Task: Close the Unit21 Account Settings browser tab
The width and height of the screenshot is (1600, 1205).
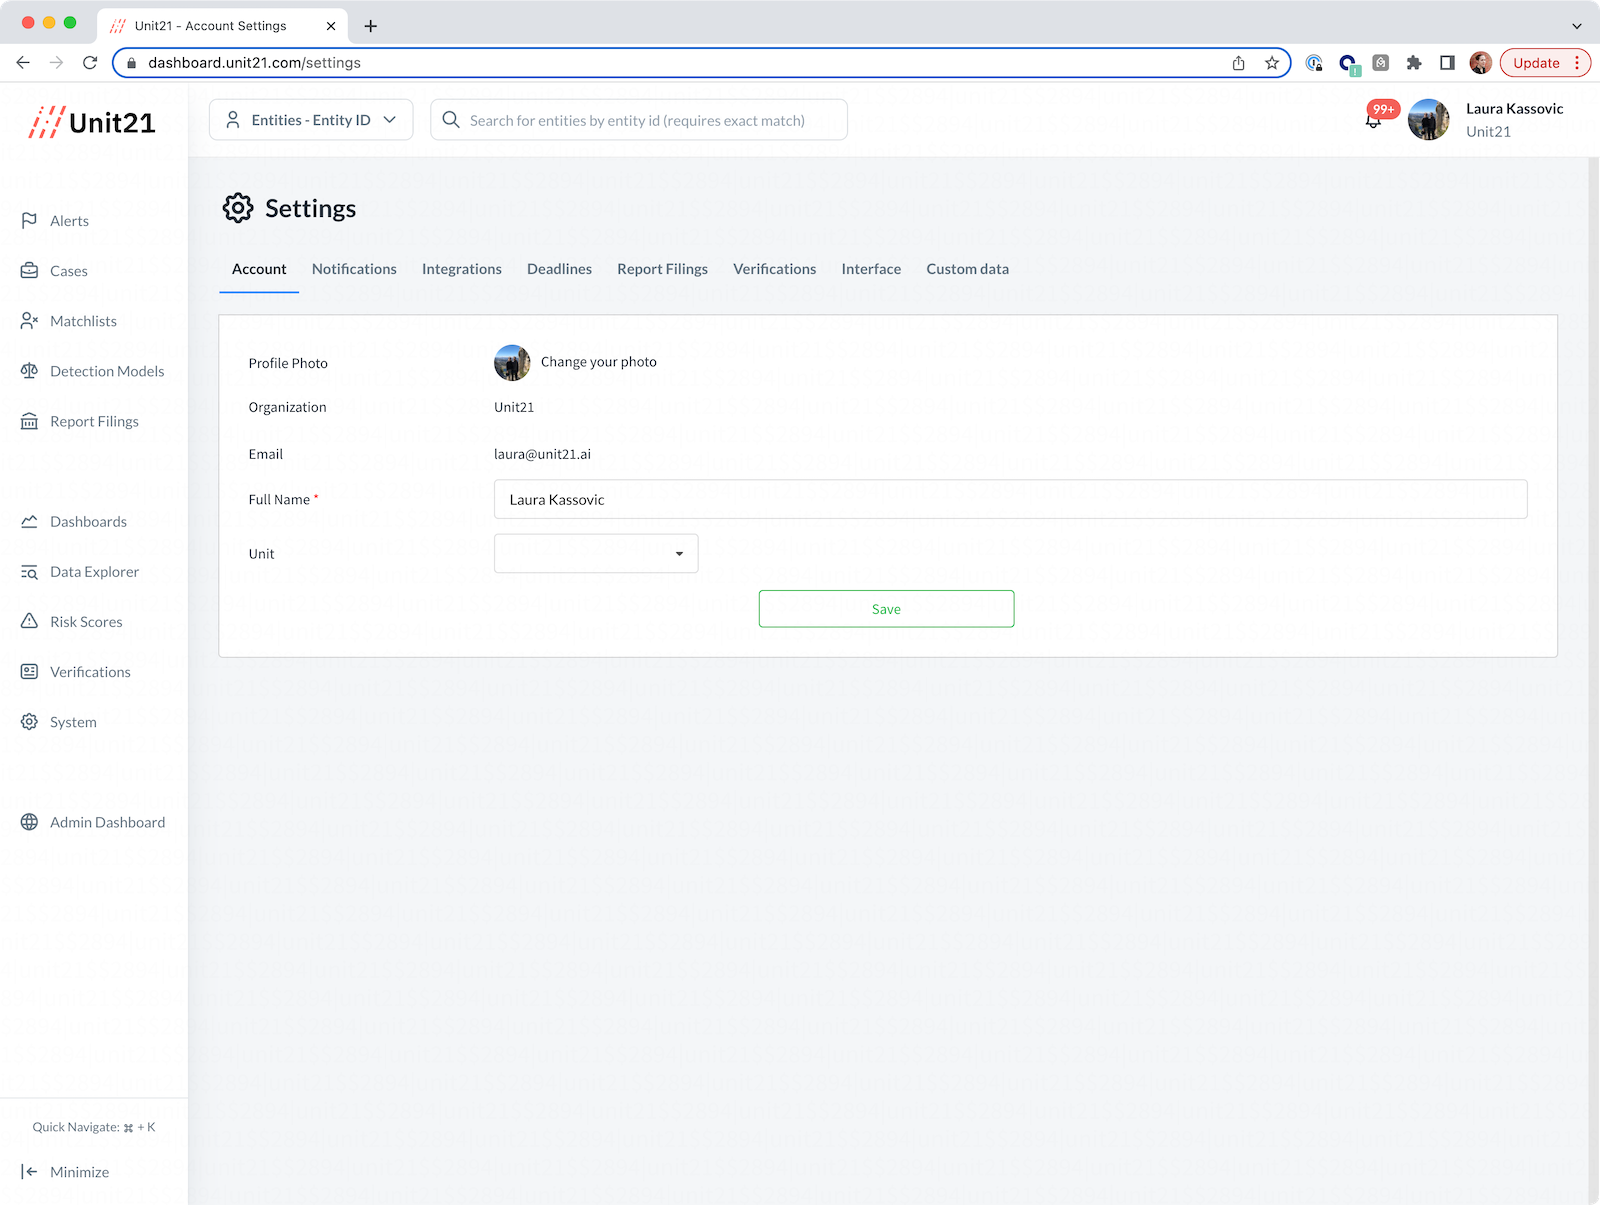Action: click(x=331, y=26)
